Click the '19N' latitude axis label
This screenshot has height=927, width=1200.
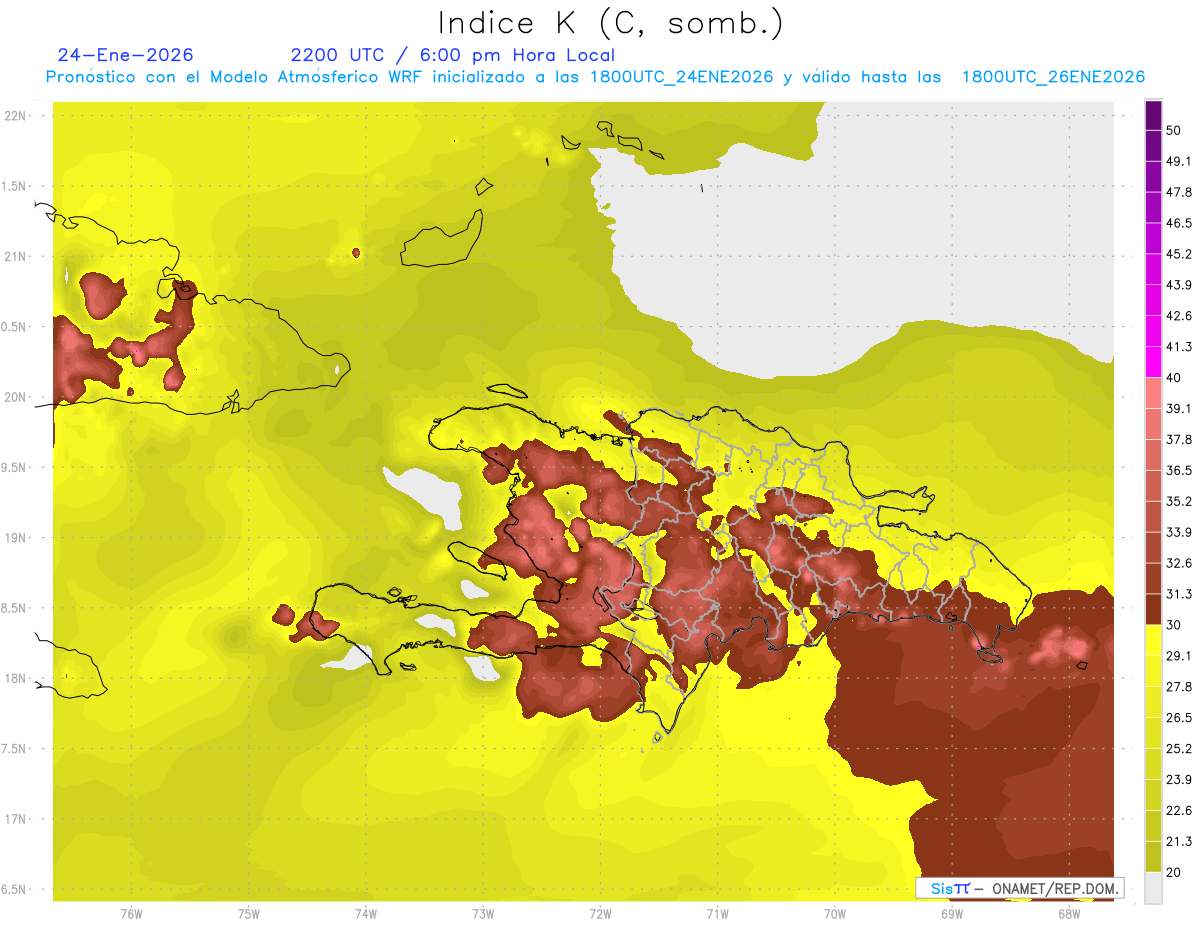[x=16, y=537]
